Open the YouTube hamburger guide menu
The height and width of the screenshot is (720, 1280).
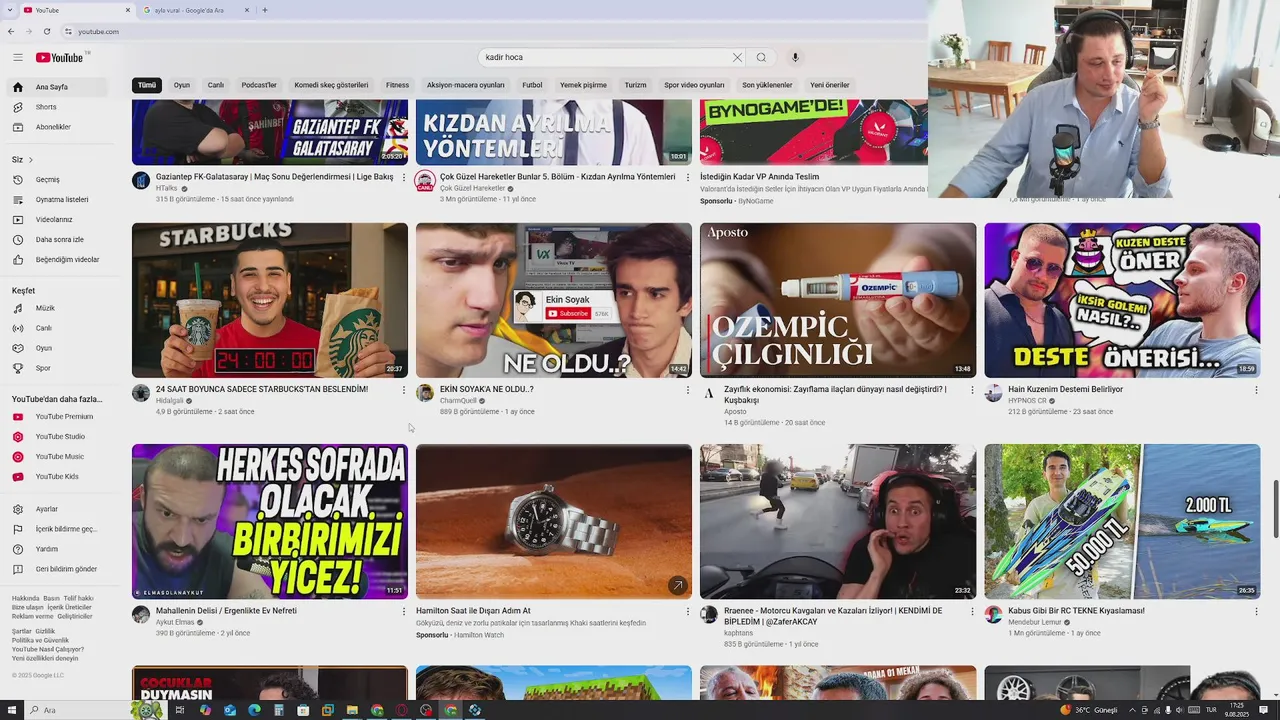(x=17, y=57)
